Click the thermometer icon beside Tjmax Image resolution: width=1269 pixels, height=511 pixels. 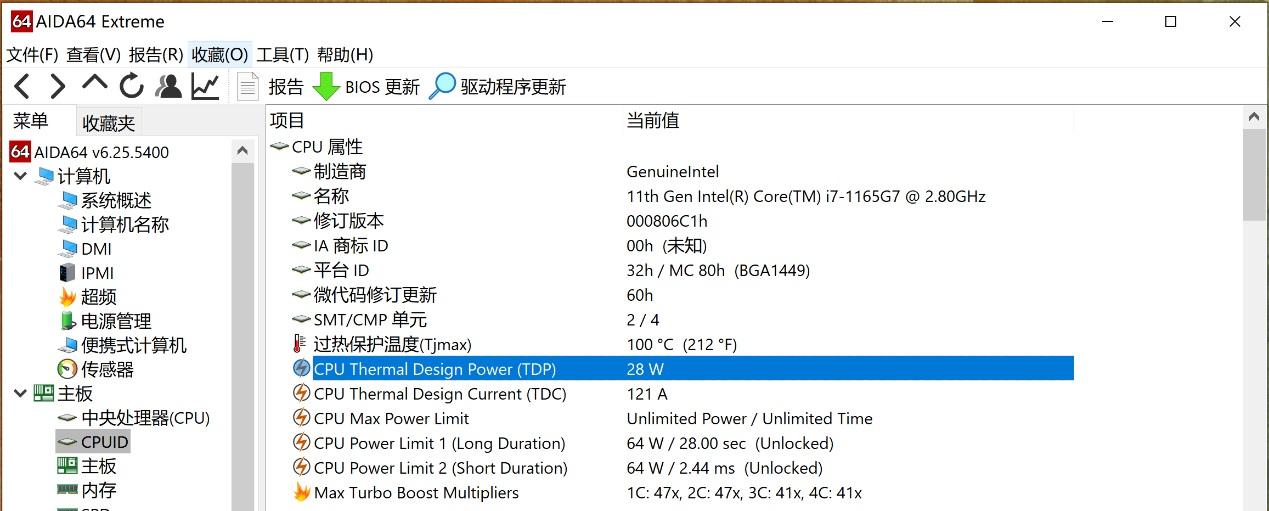pyautogui.click(x=300, y=344)
